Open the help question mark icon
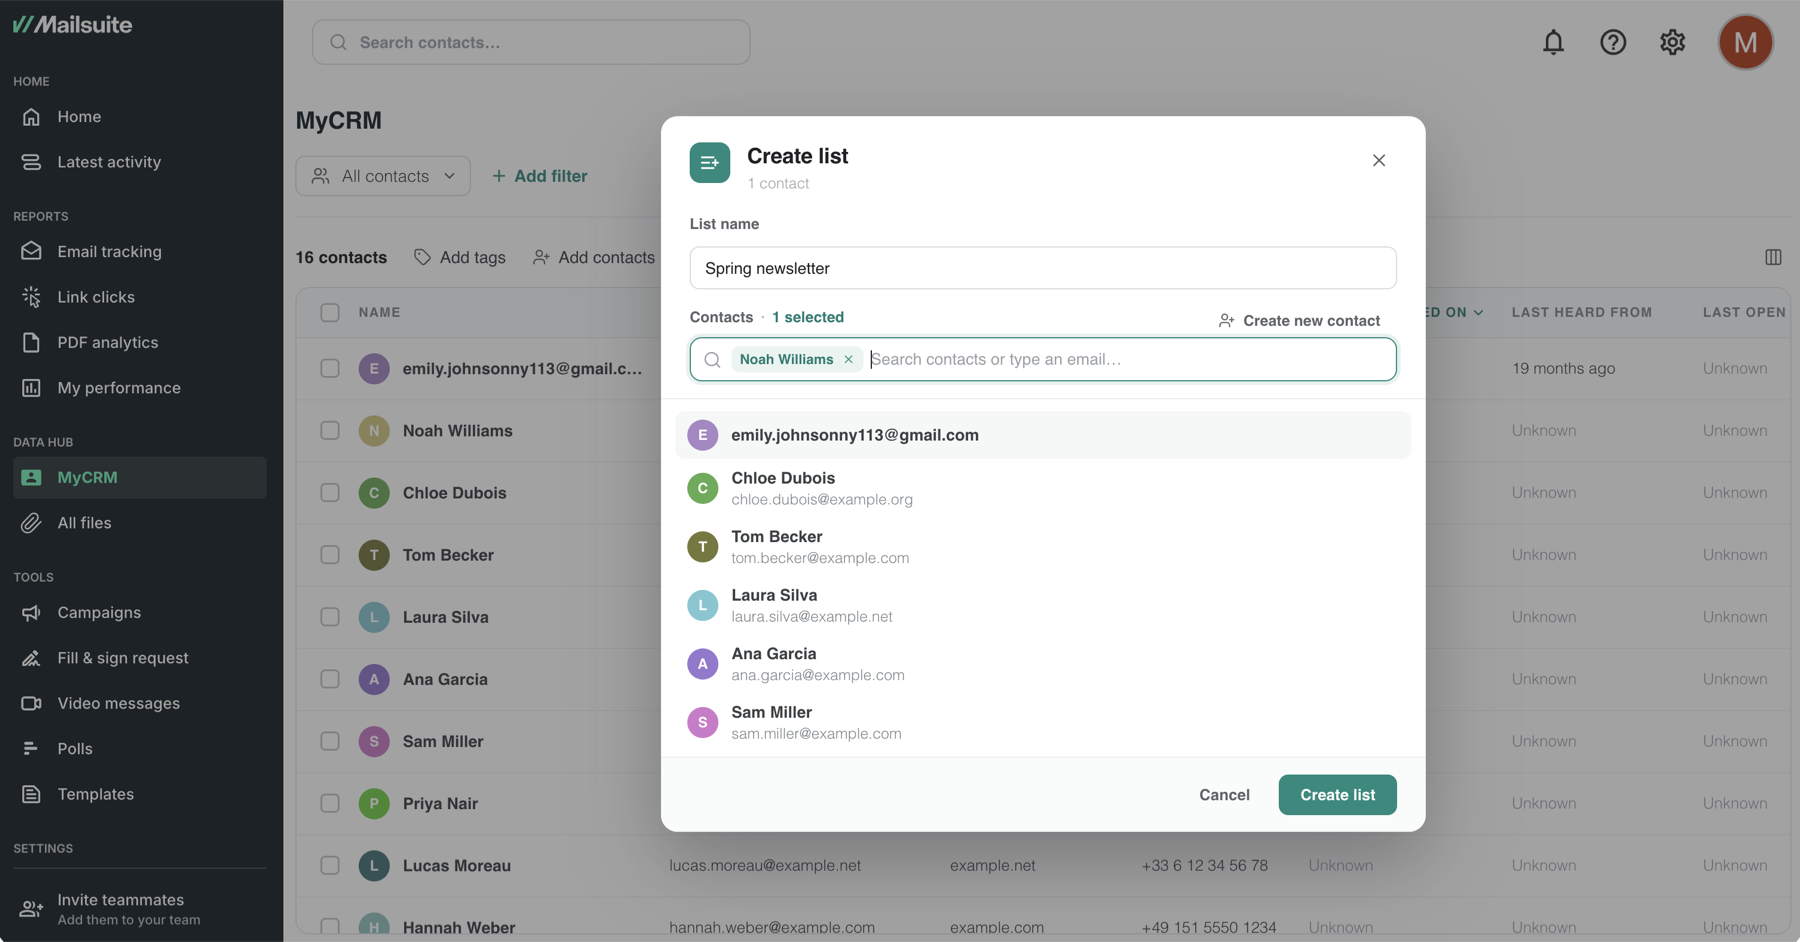 point(1613,42)
